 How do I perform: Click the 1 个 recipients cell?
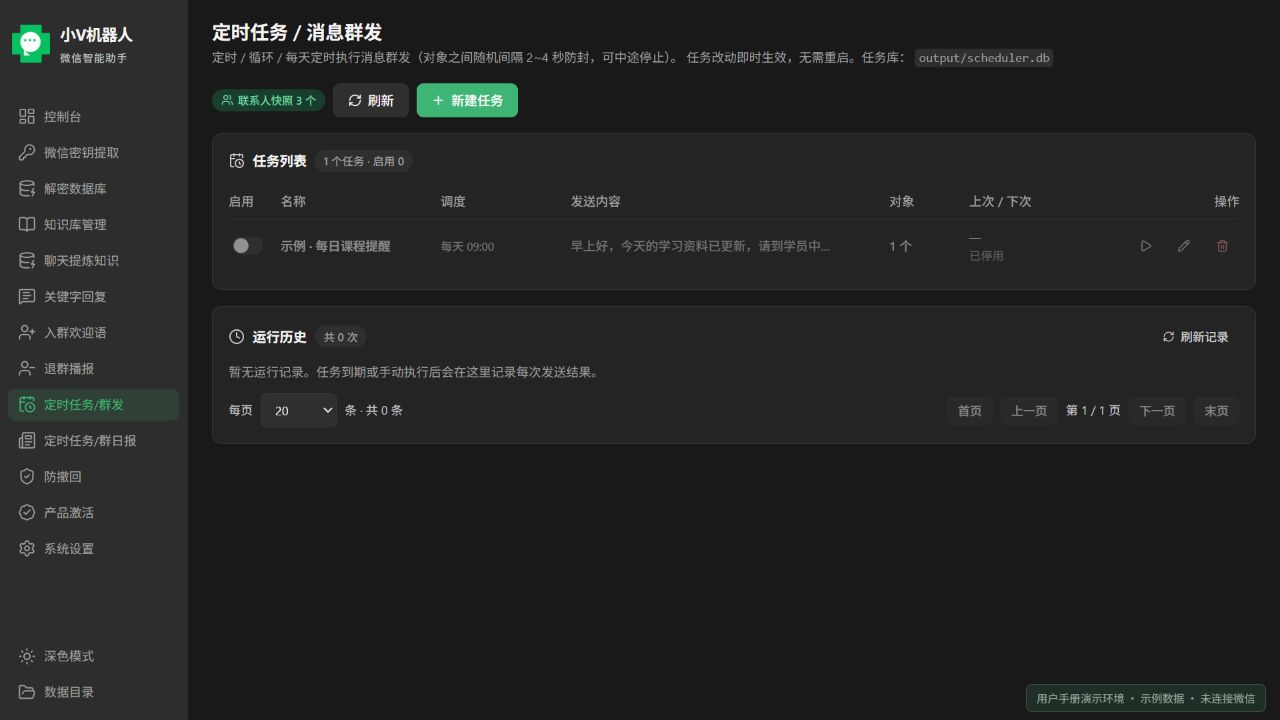(901, 246)
